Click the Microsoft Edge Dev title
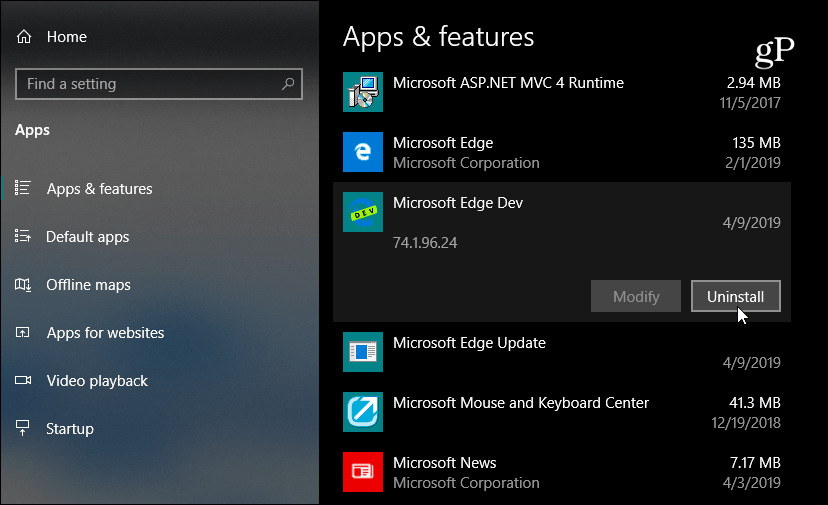This screenshot has height=505, width=828. (x=458, y=203)
